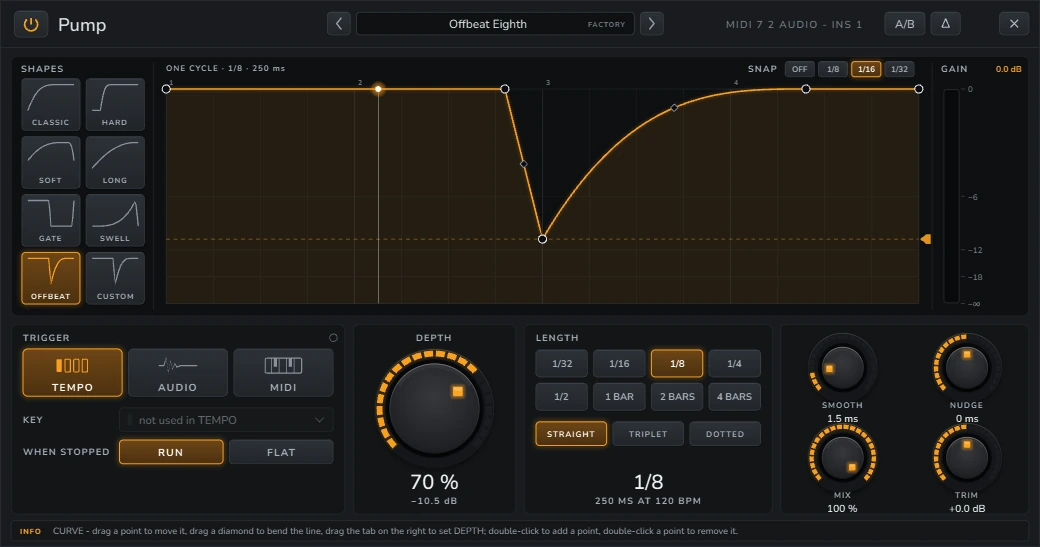Click the curve start point node
Image resolution: width=1040 pixels, height=547 pixels.
click(166, 89)
